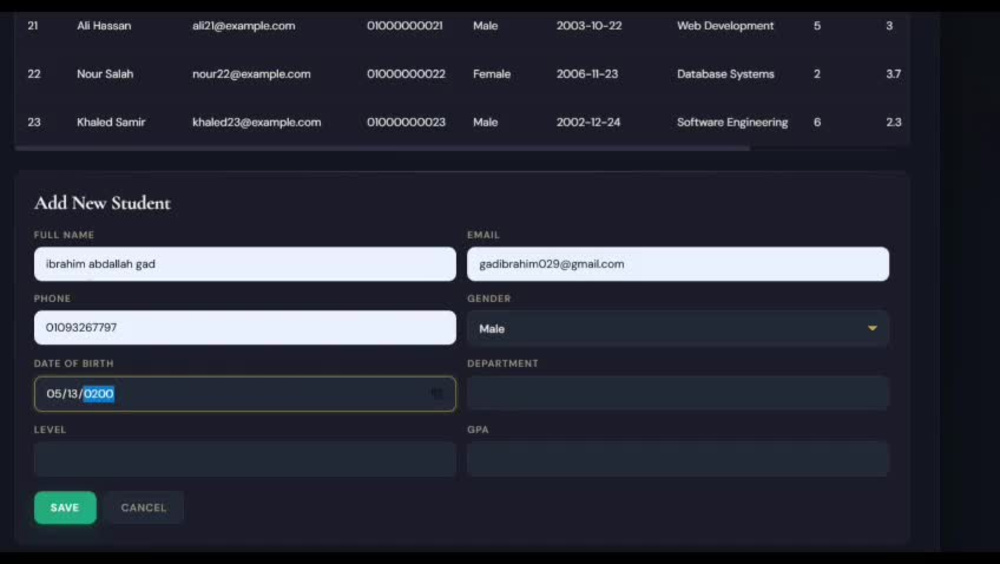Click the Phone input field
Viewport: 1000px width, 564px height.
point(245,328)
